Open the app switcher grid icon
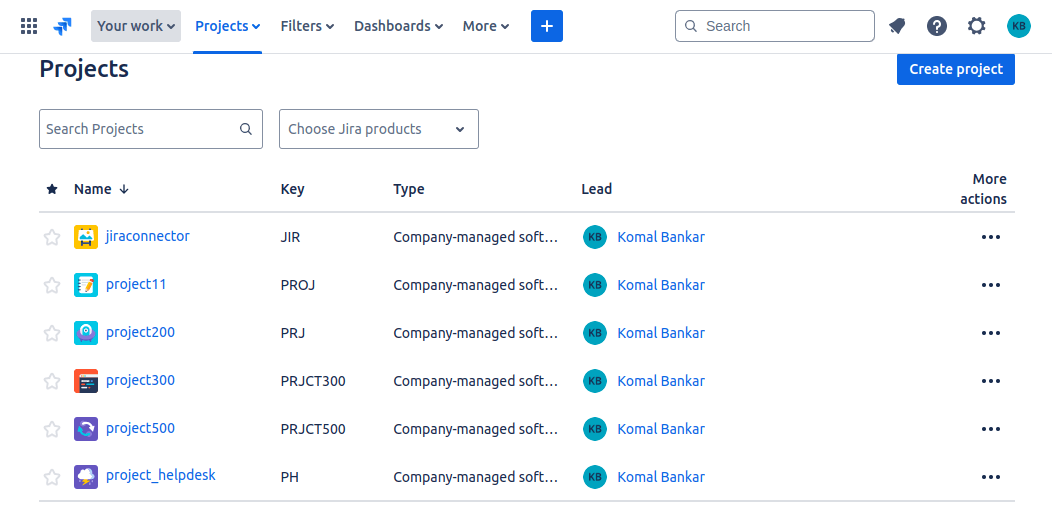 (29, 26)
